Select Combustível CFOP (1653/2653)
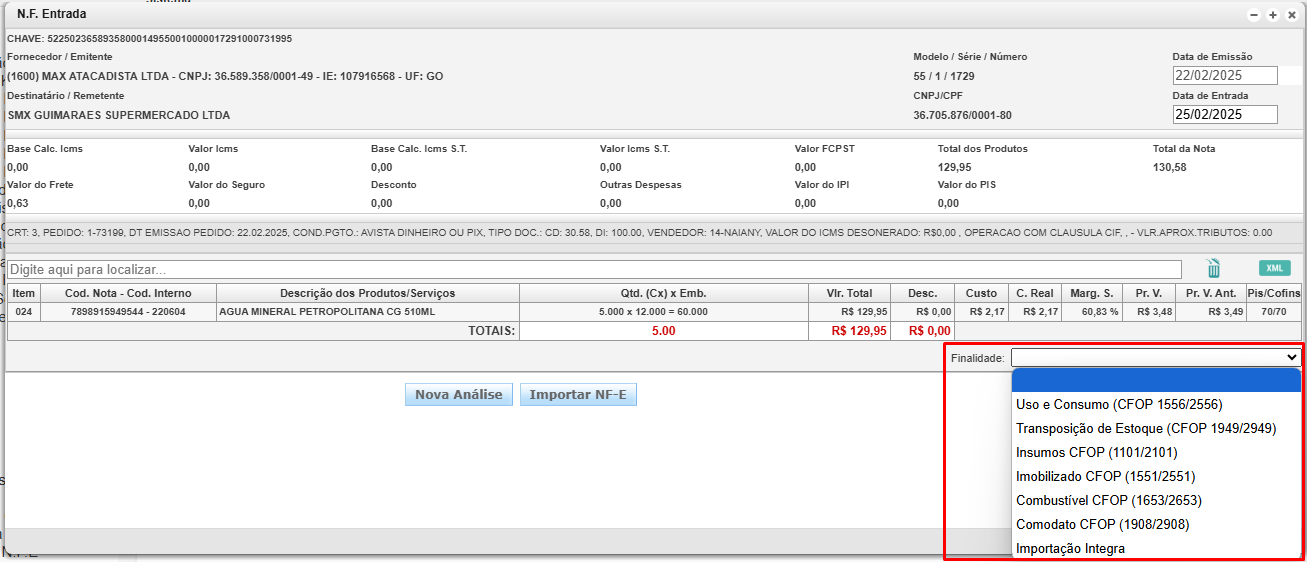The image size is (1307, 562). (x=1108, y=500)
